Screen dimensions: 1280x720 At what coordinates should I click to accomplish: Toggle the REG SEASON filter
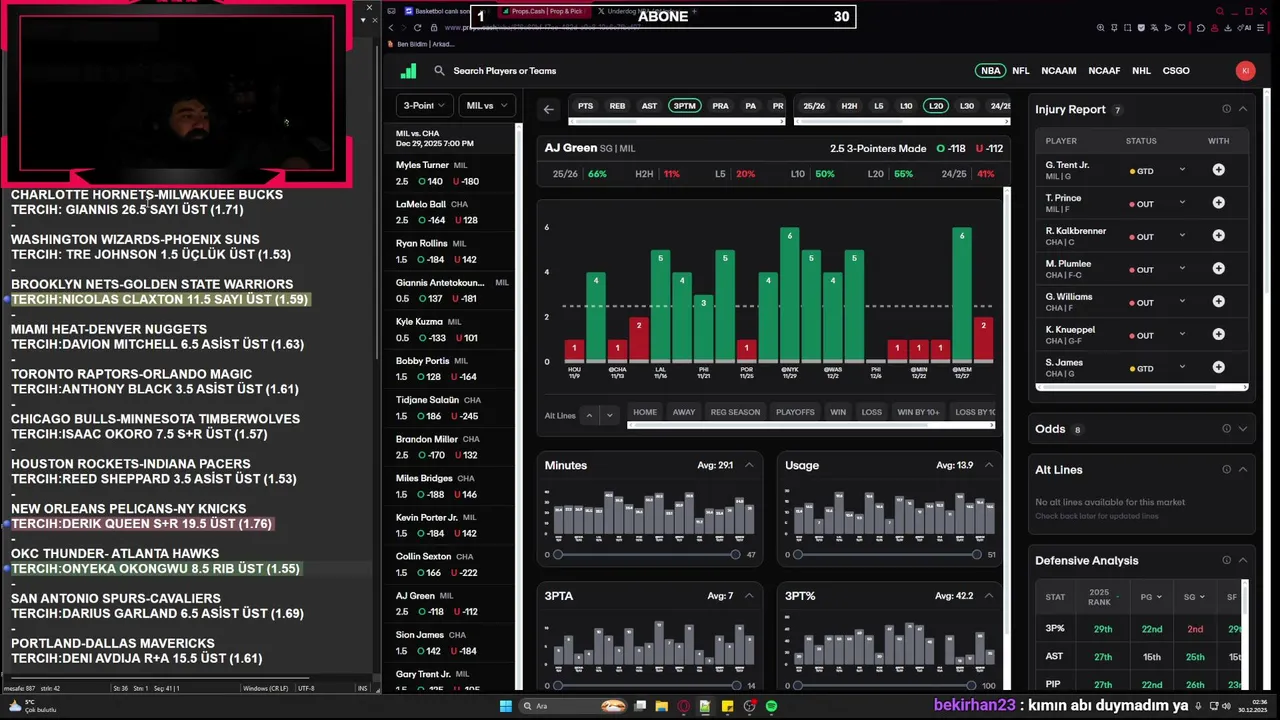pyautogui.click(x=735, y=412)
